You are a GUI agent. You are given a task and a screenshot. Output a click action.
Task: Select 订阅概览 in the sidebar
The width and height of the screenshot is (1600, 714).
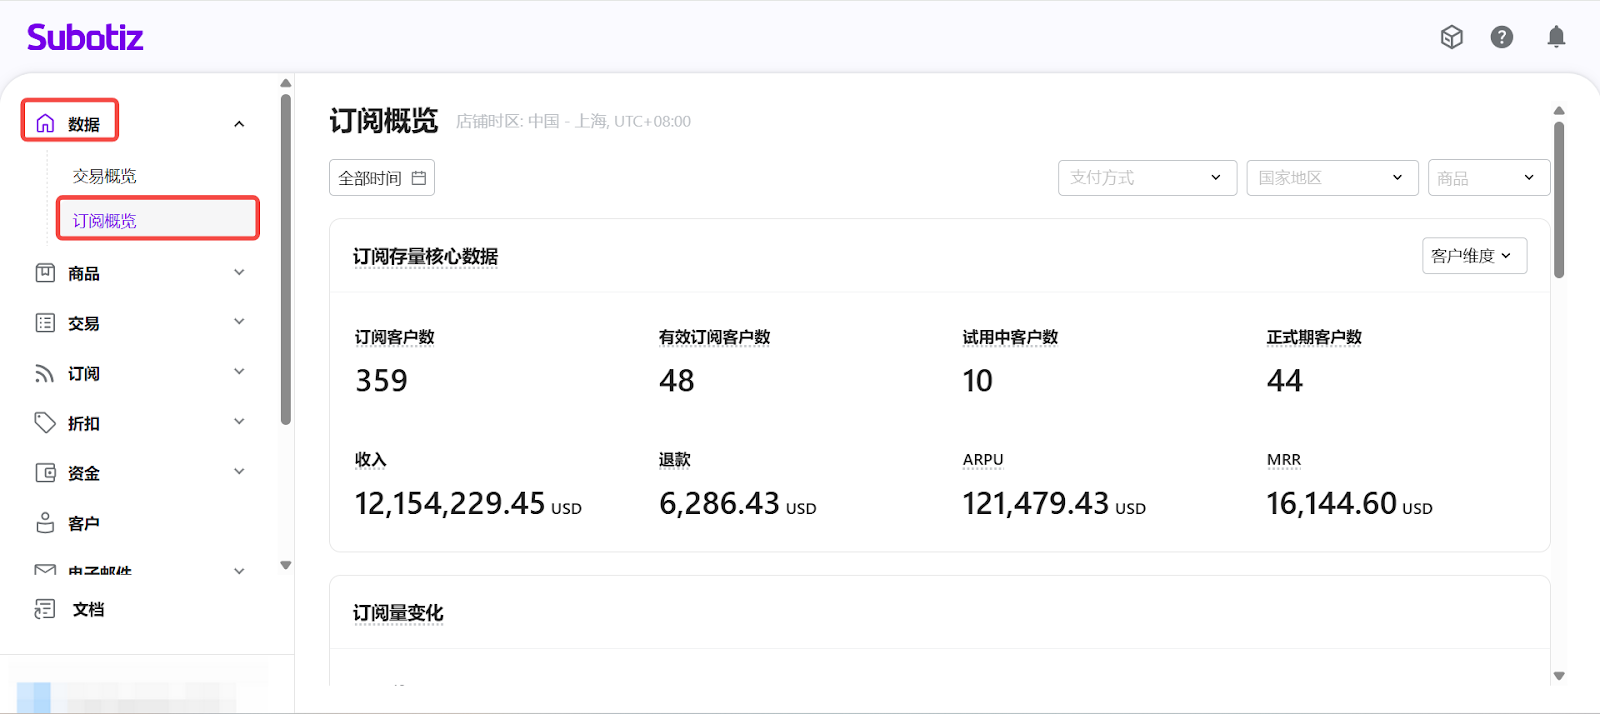click(x=105, y=220)
